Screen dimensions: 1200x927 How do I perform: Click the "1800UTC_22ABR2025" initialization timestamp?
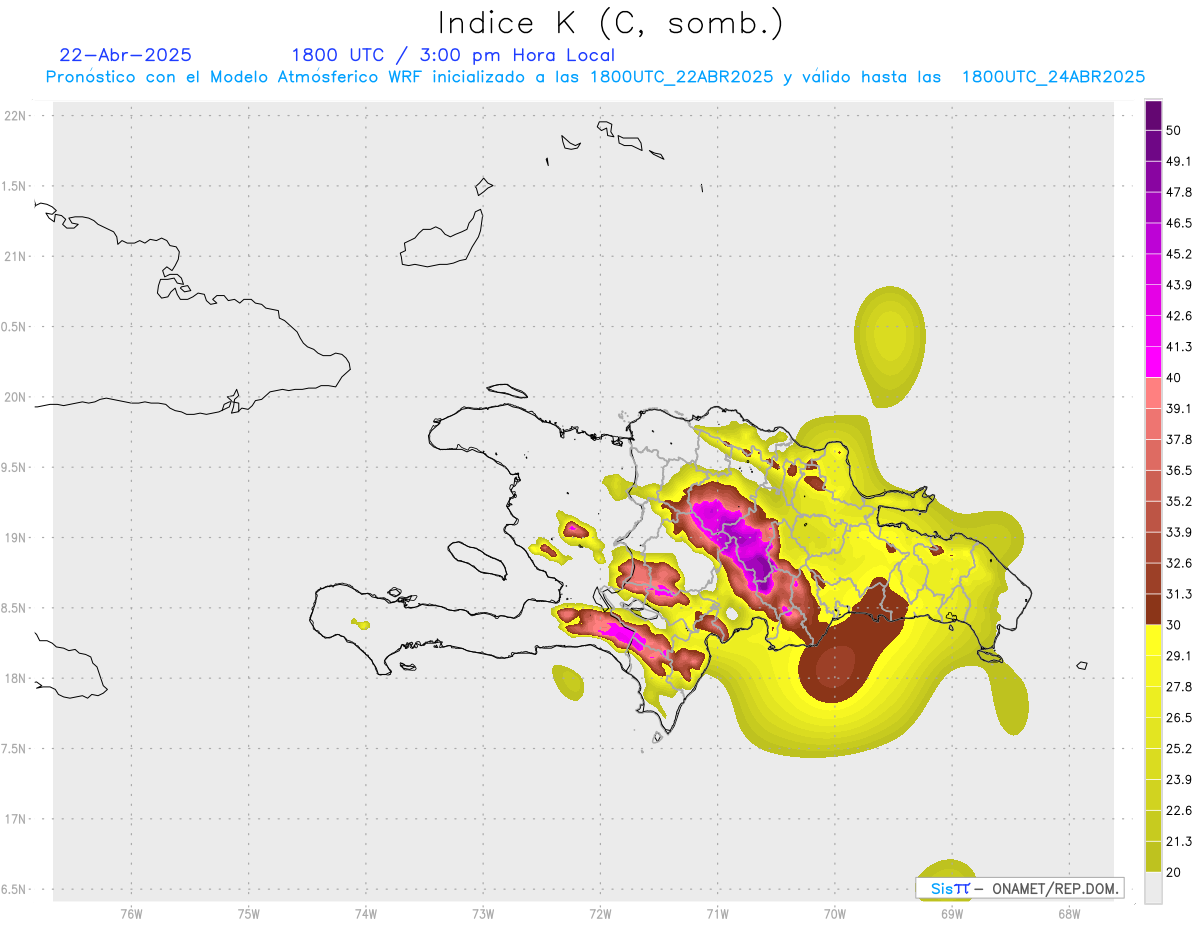682,77
